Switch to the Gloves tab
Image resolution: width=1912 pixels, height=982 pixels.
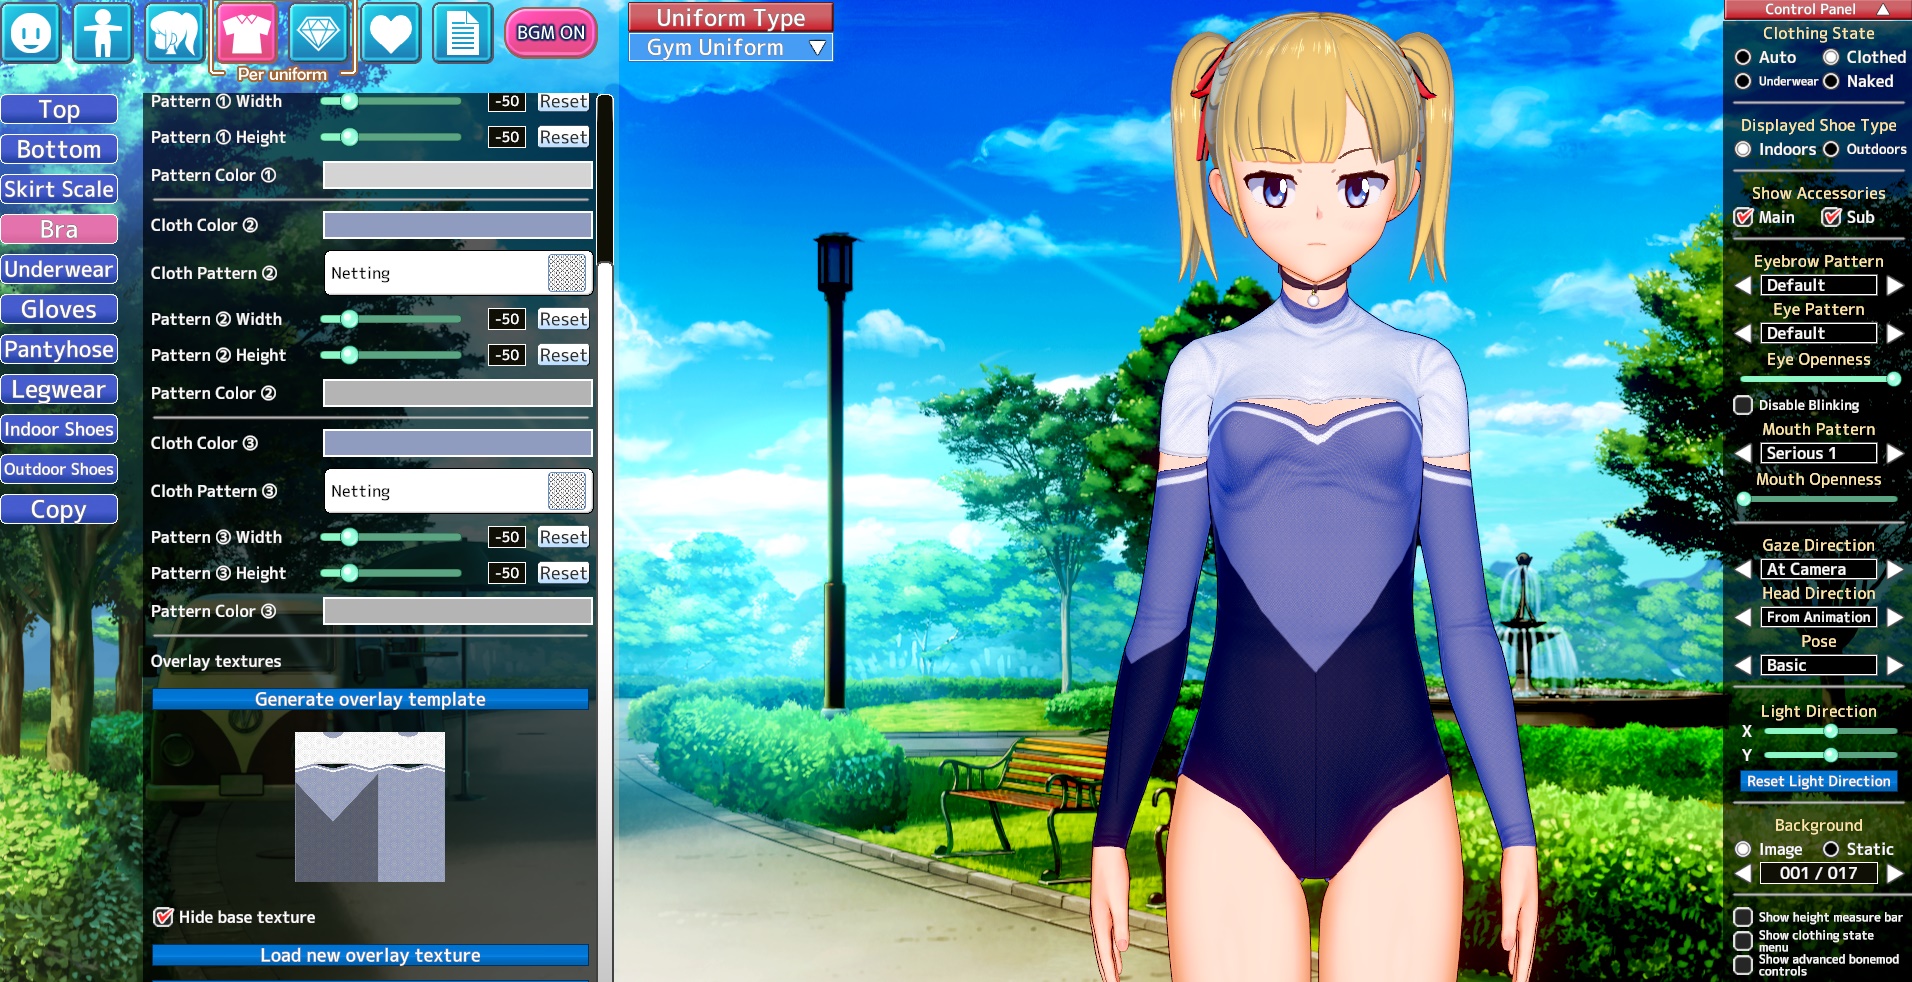coord(59,309)
